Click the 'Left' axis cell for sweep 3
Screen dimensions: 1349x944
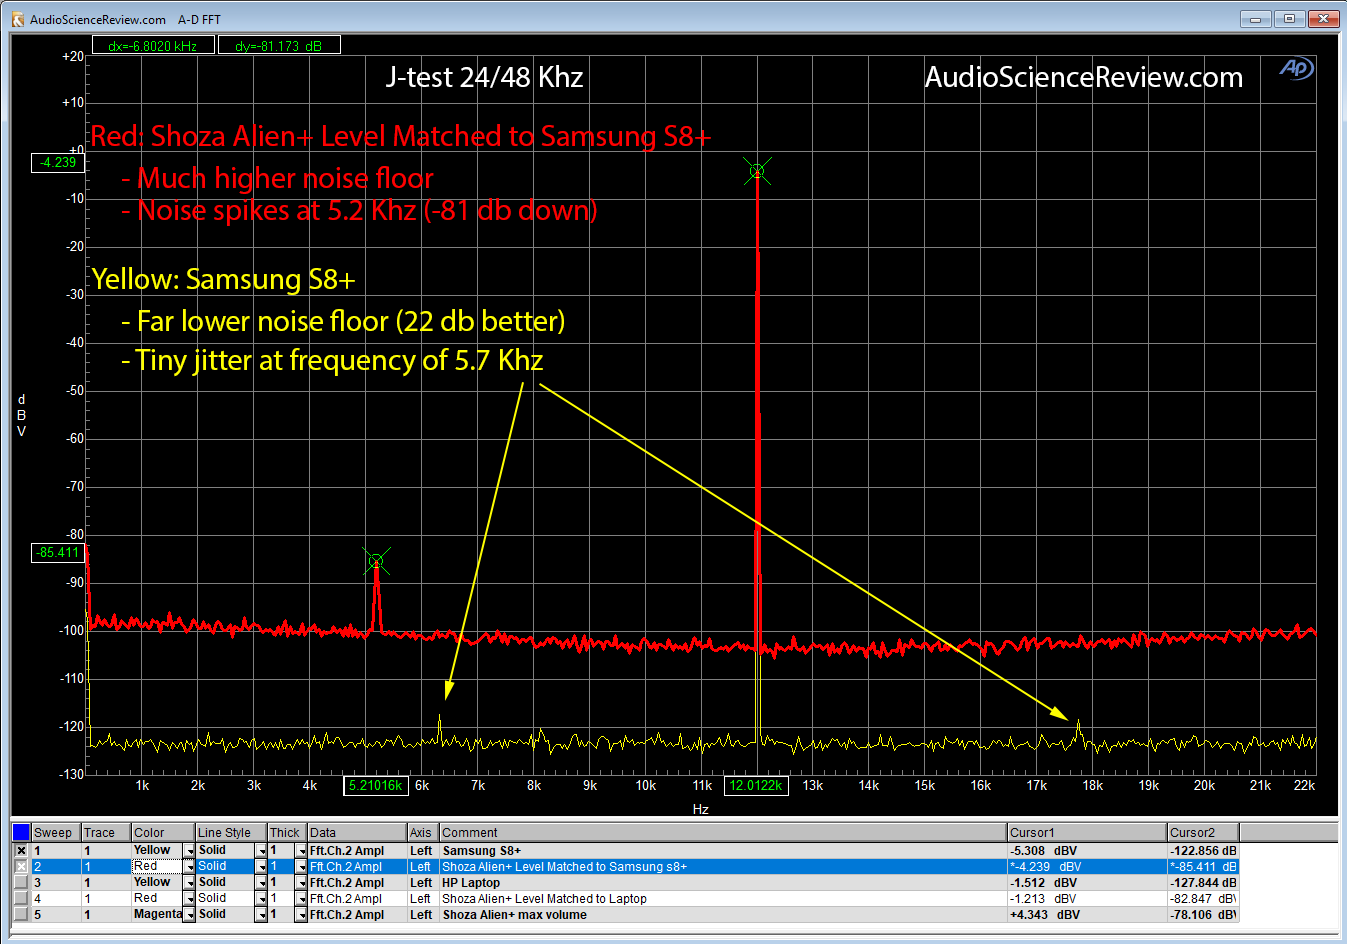pyautogui.click(x=423, y=883)
